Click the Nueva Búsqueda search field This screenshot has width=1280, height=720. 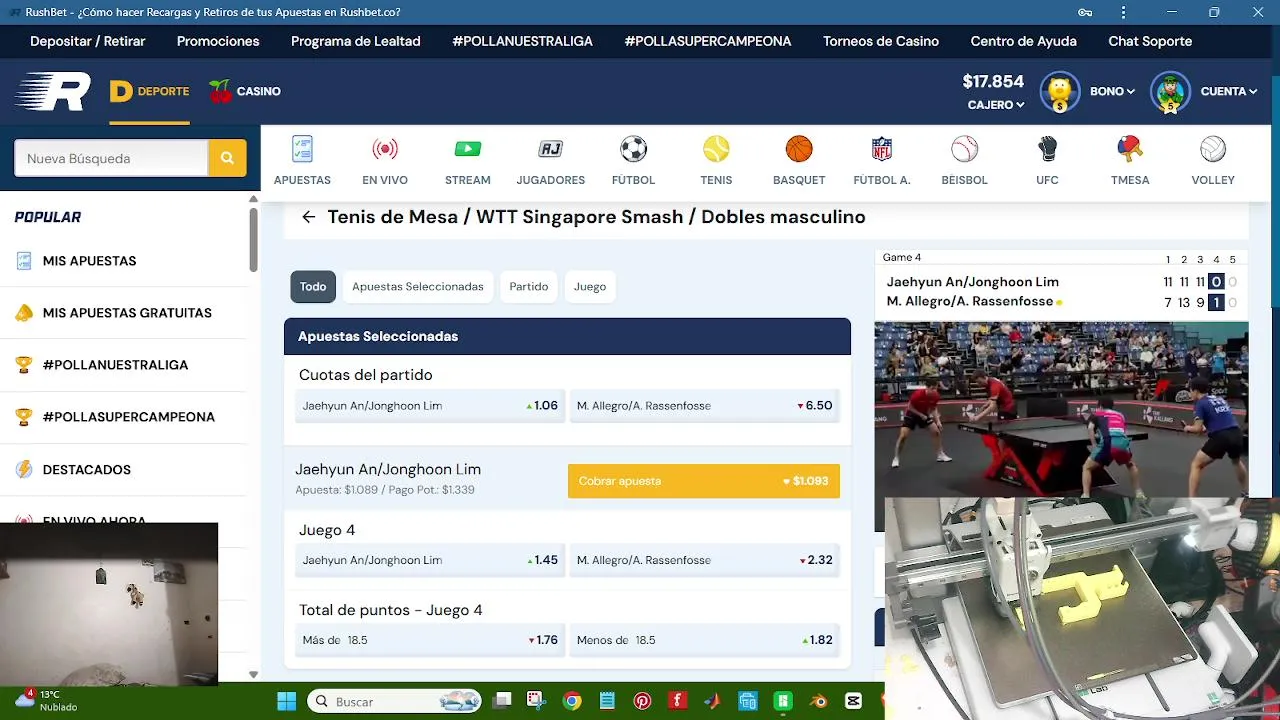tap(111, 158)
